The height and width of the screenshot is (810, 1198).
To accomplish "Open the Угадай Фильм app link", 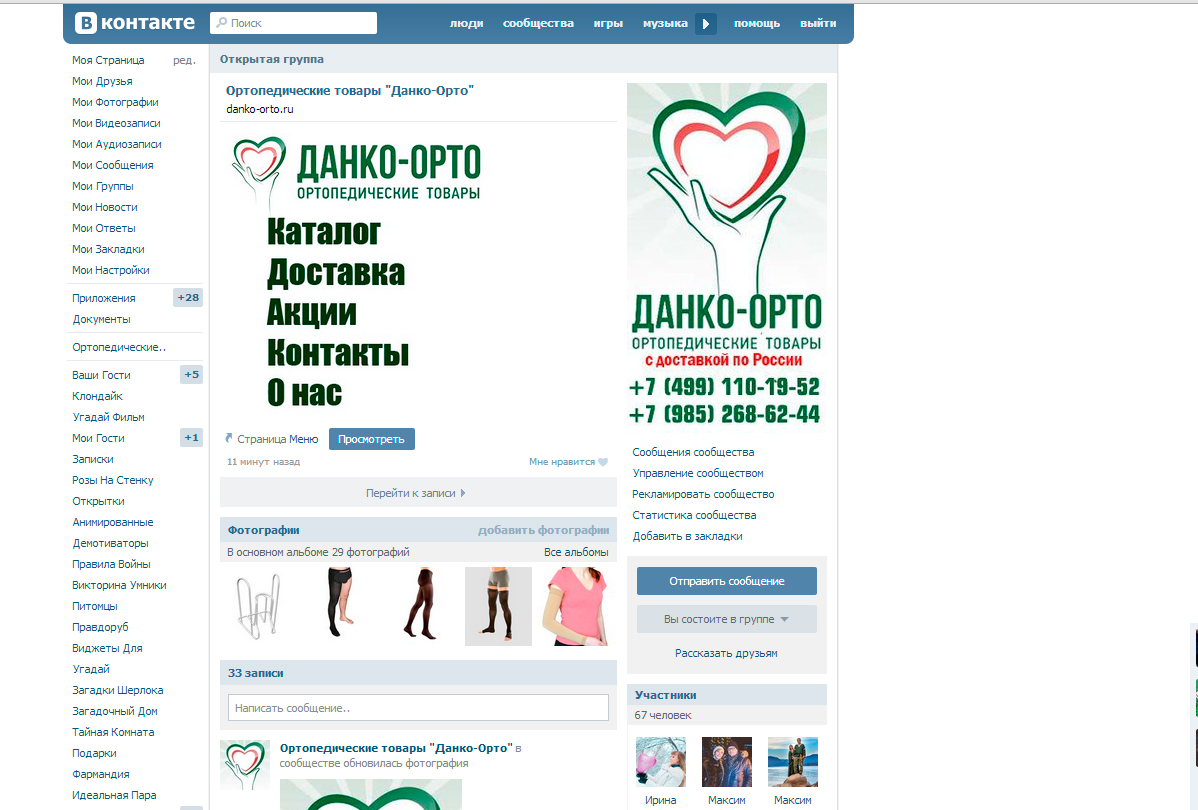I will (x=108, y=417).
